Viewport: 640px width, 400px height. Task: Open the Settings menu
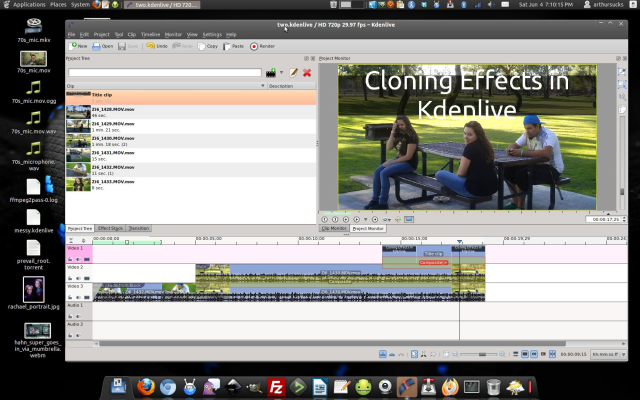coord(212,34)
